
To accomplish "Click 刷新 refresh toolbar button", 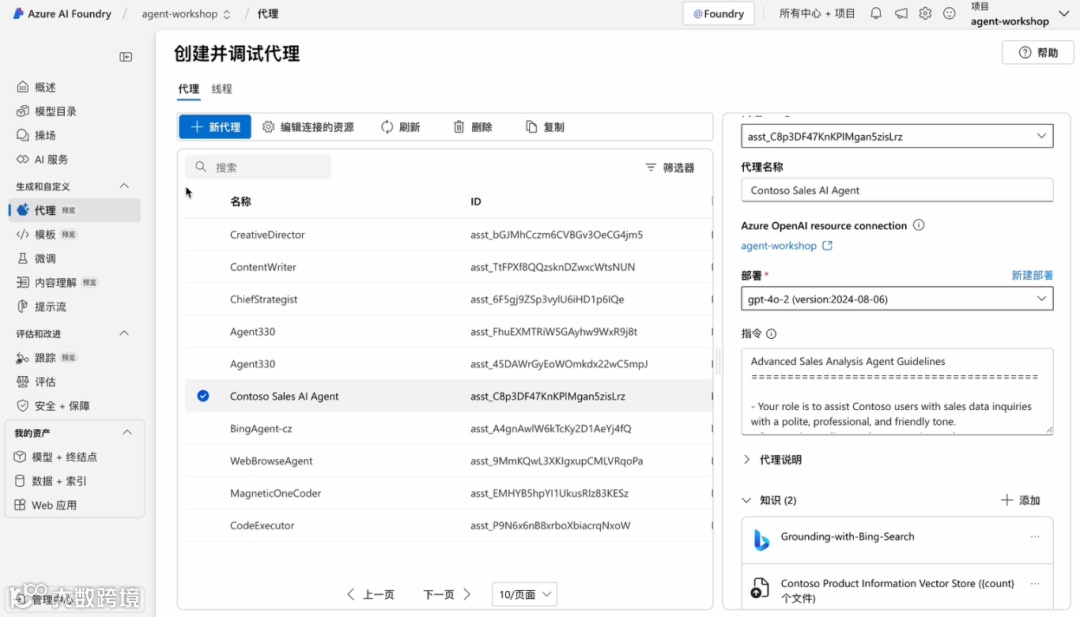I will [x=400, y=127].
